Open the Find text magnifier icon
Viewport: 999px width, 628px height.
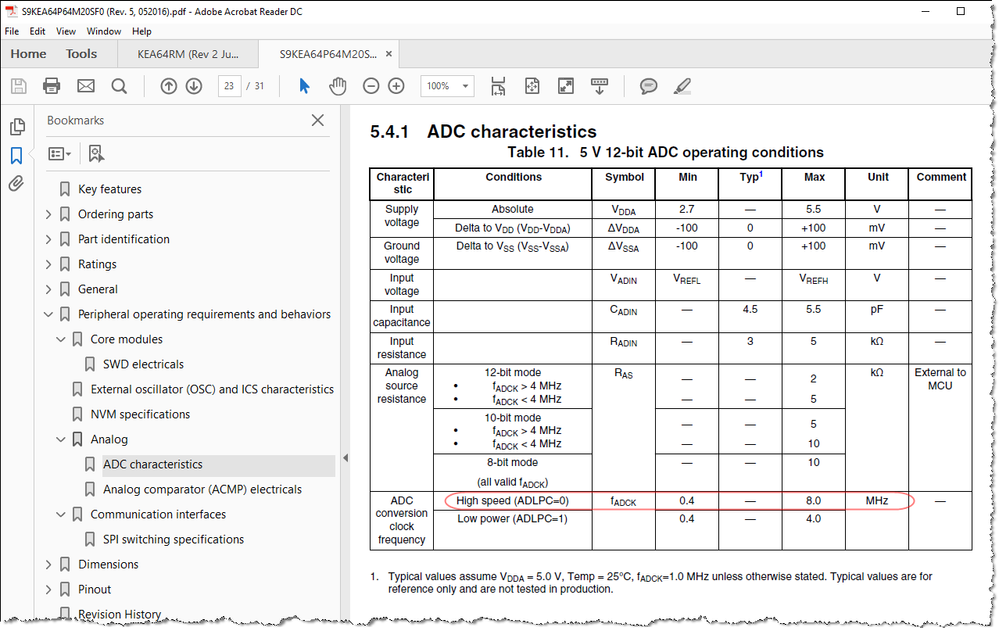point(119,86)
